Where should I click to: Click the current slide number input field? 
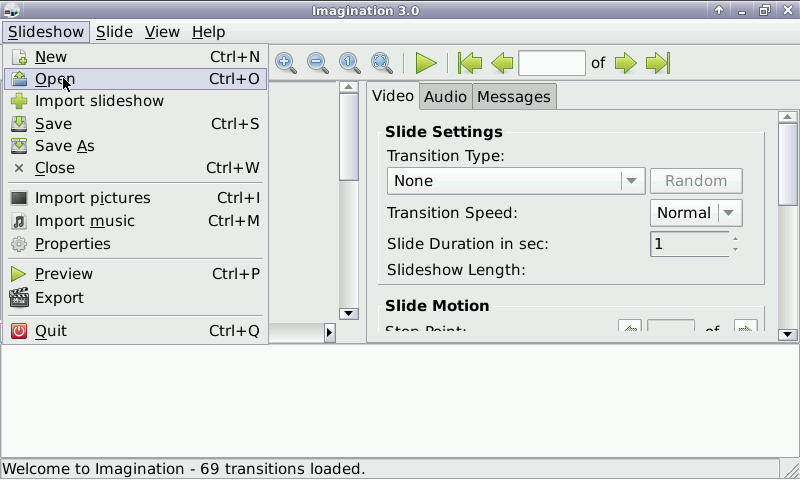(552, 63)
